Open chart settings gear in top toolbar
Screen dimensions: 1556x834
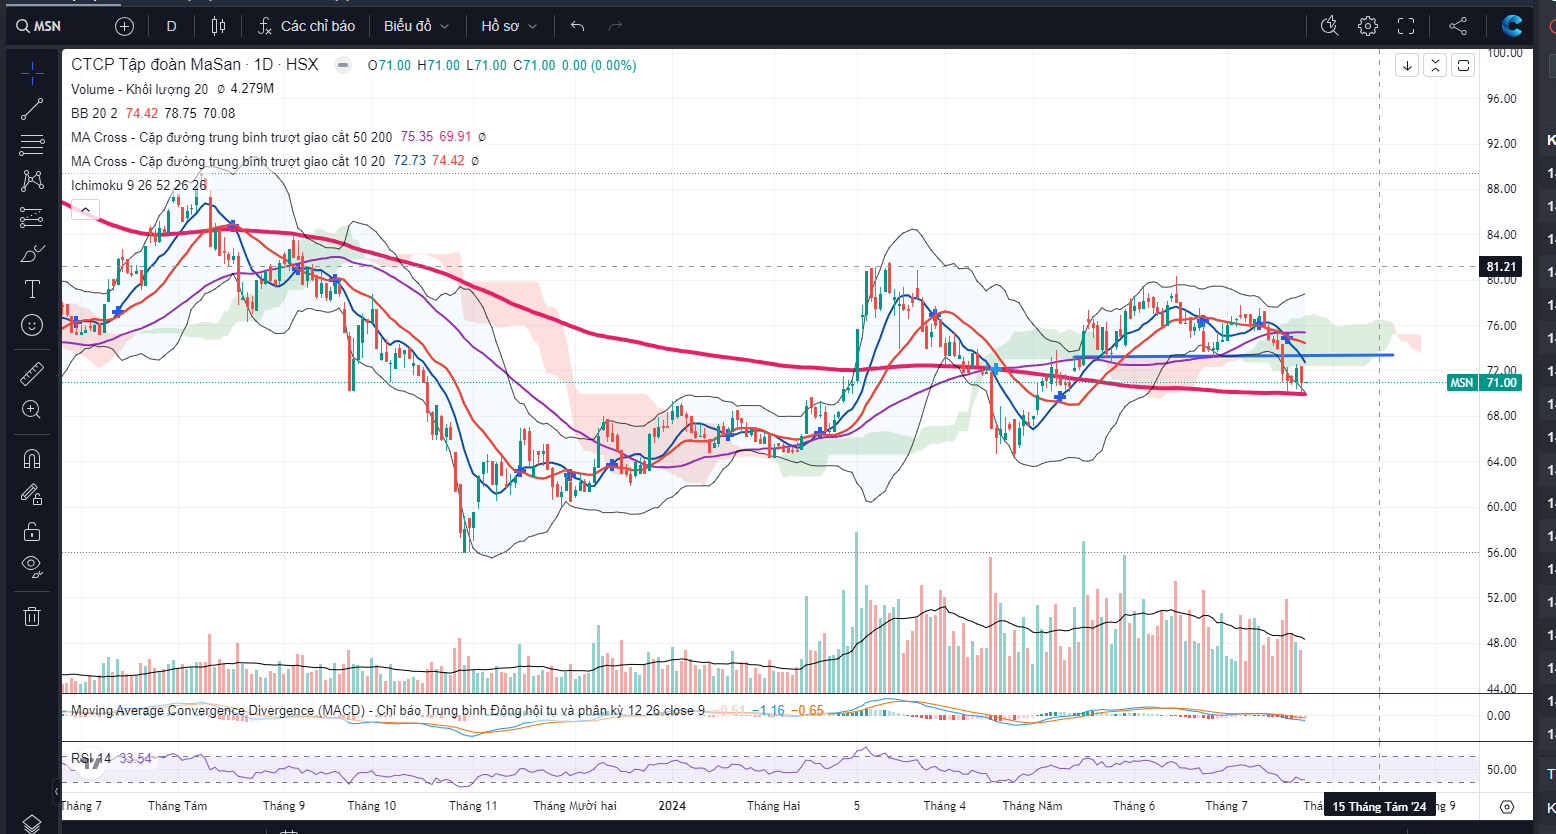[x=1368, y=26]
